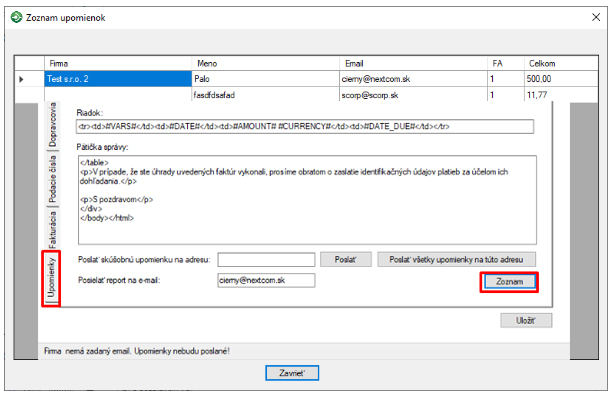Click the Poslať button

pyautogui.click(x=346, y=259)
